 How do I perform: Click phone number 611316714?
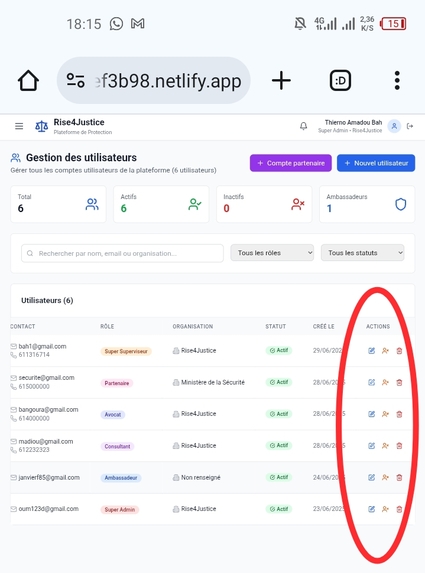pyautogui.click(x=34, y=354)
